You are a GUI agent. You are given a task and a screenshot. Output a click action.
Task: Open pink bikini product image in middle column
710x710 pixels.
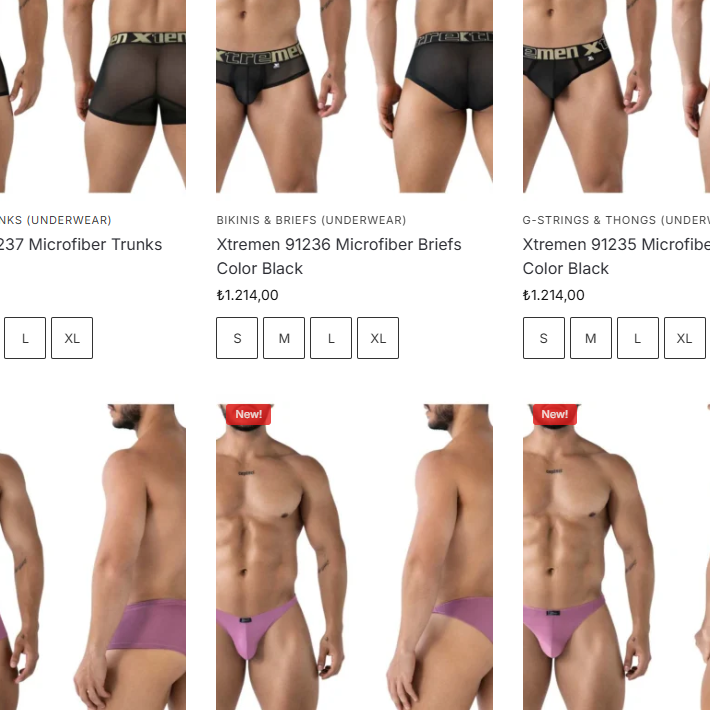(x=355, y=557)
